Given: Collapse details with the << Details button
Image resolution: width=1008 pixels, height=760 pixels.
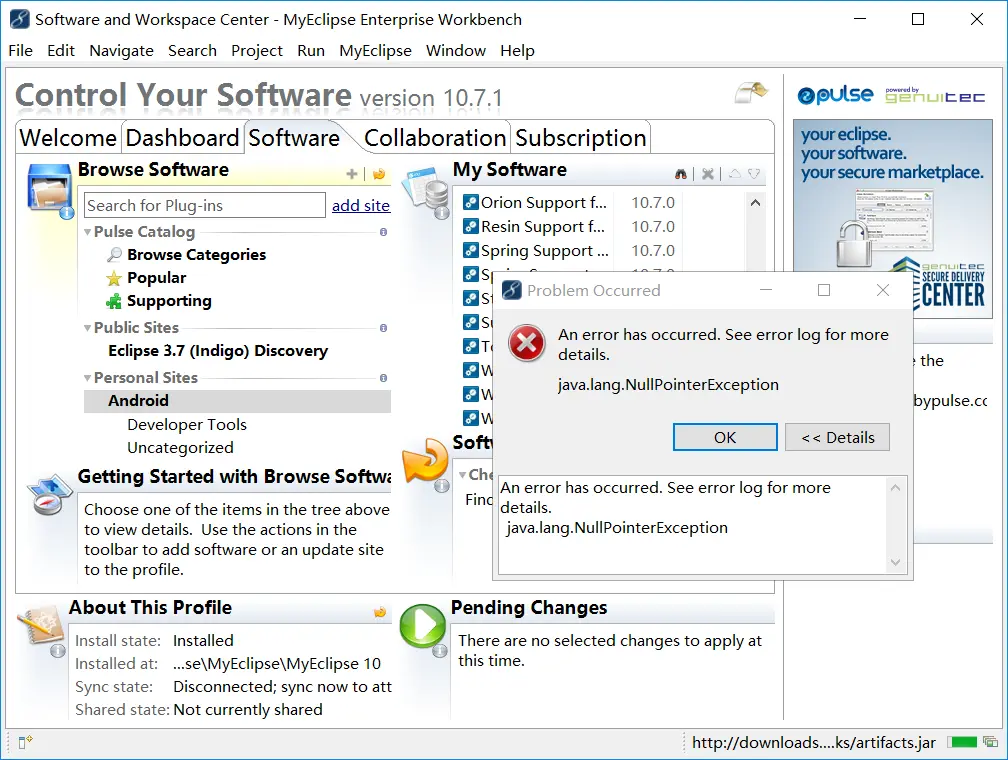Looking at the screenshot, I should coord(837,437).
